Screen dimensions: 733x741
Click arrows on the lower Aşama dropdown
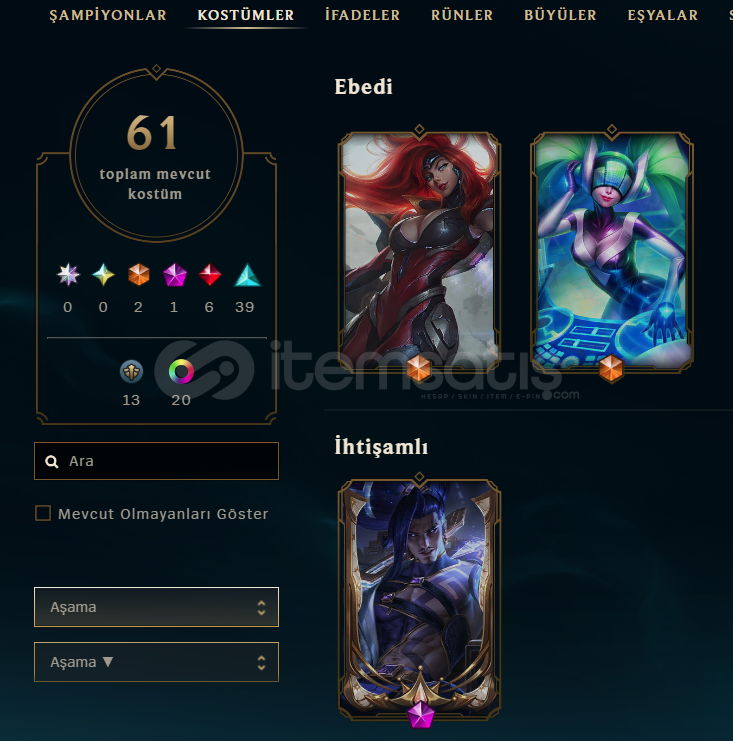point(261,663)
